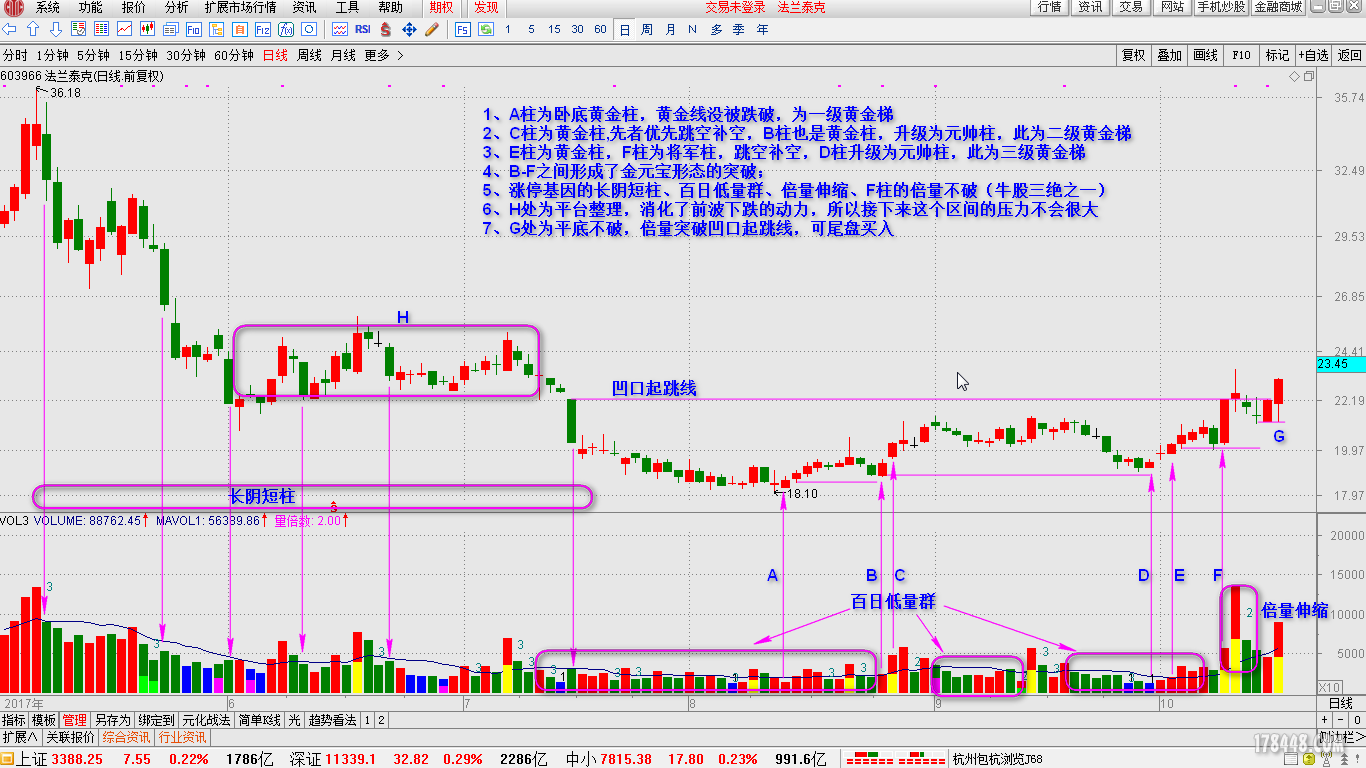Open the 综合资讯 tab
This screenshot has width=1366, height=768.
tap(126, 737)
